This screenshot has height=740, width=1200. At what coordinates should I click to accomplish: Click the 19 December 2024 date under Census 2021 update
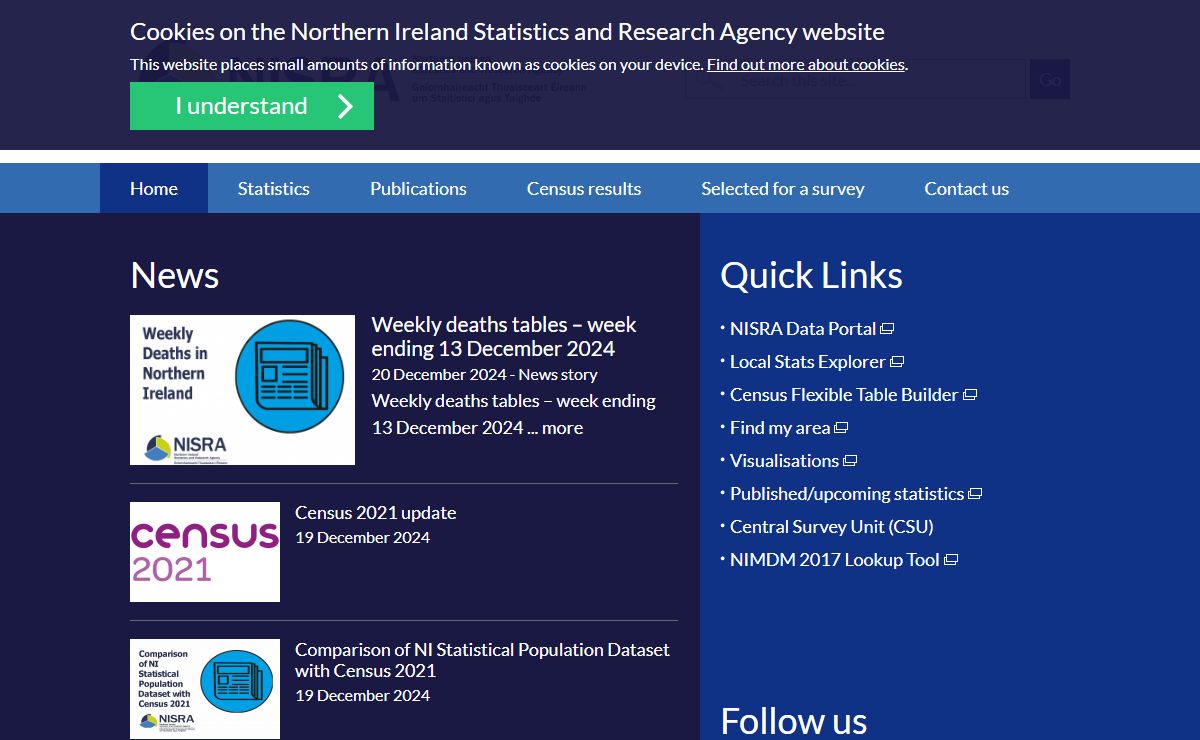(362, 537)
